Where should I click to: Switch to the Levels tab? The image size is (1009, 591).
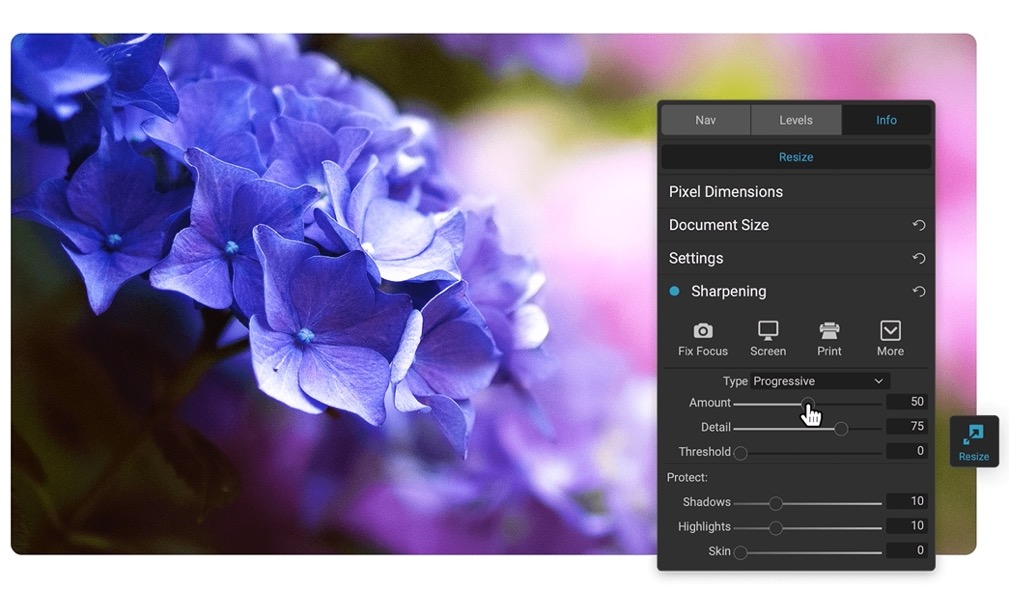[x=795, y=119]
